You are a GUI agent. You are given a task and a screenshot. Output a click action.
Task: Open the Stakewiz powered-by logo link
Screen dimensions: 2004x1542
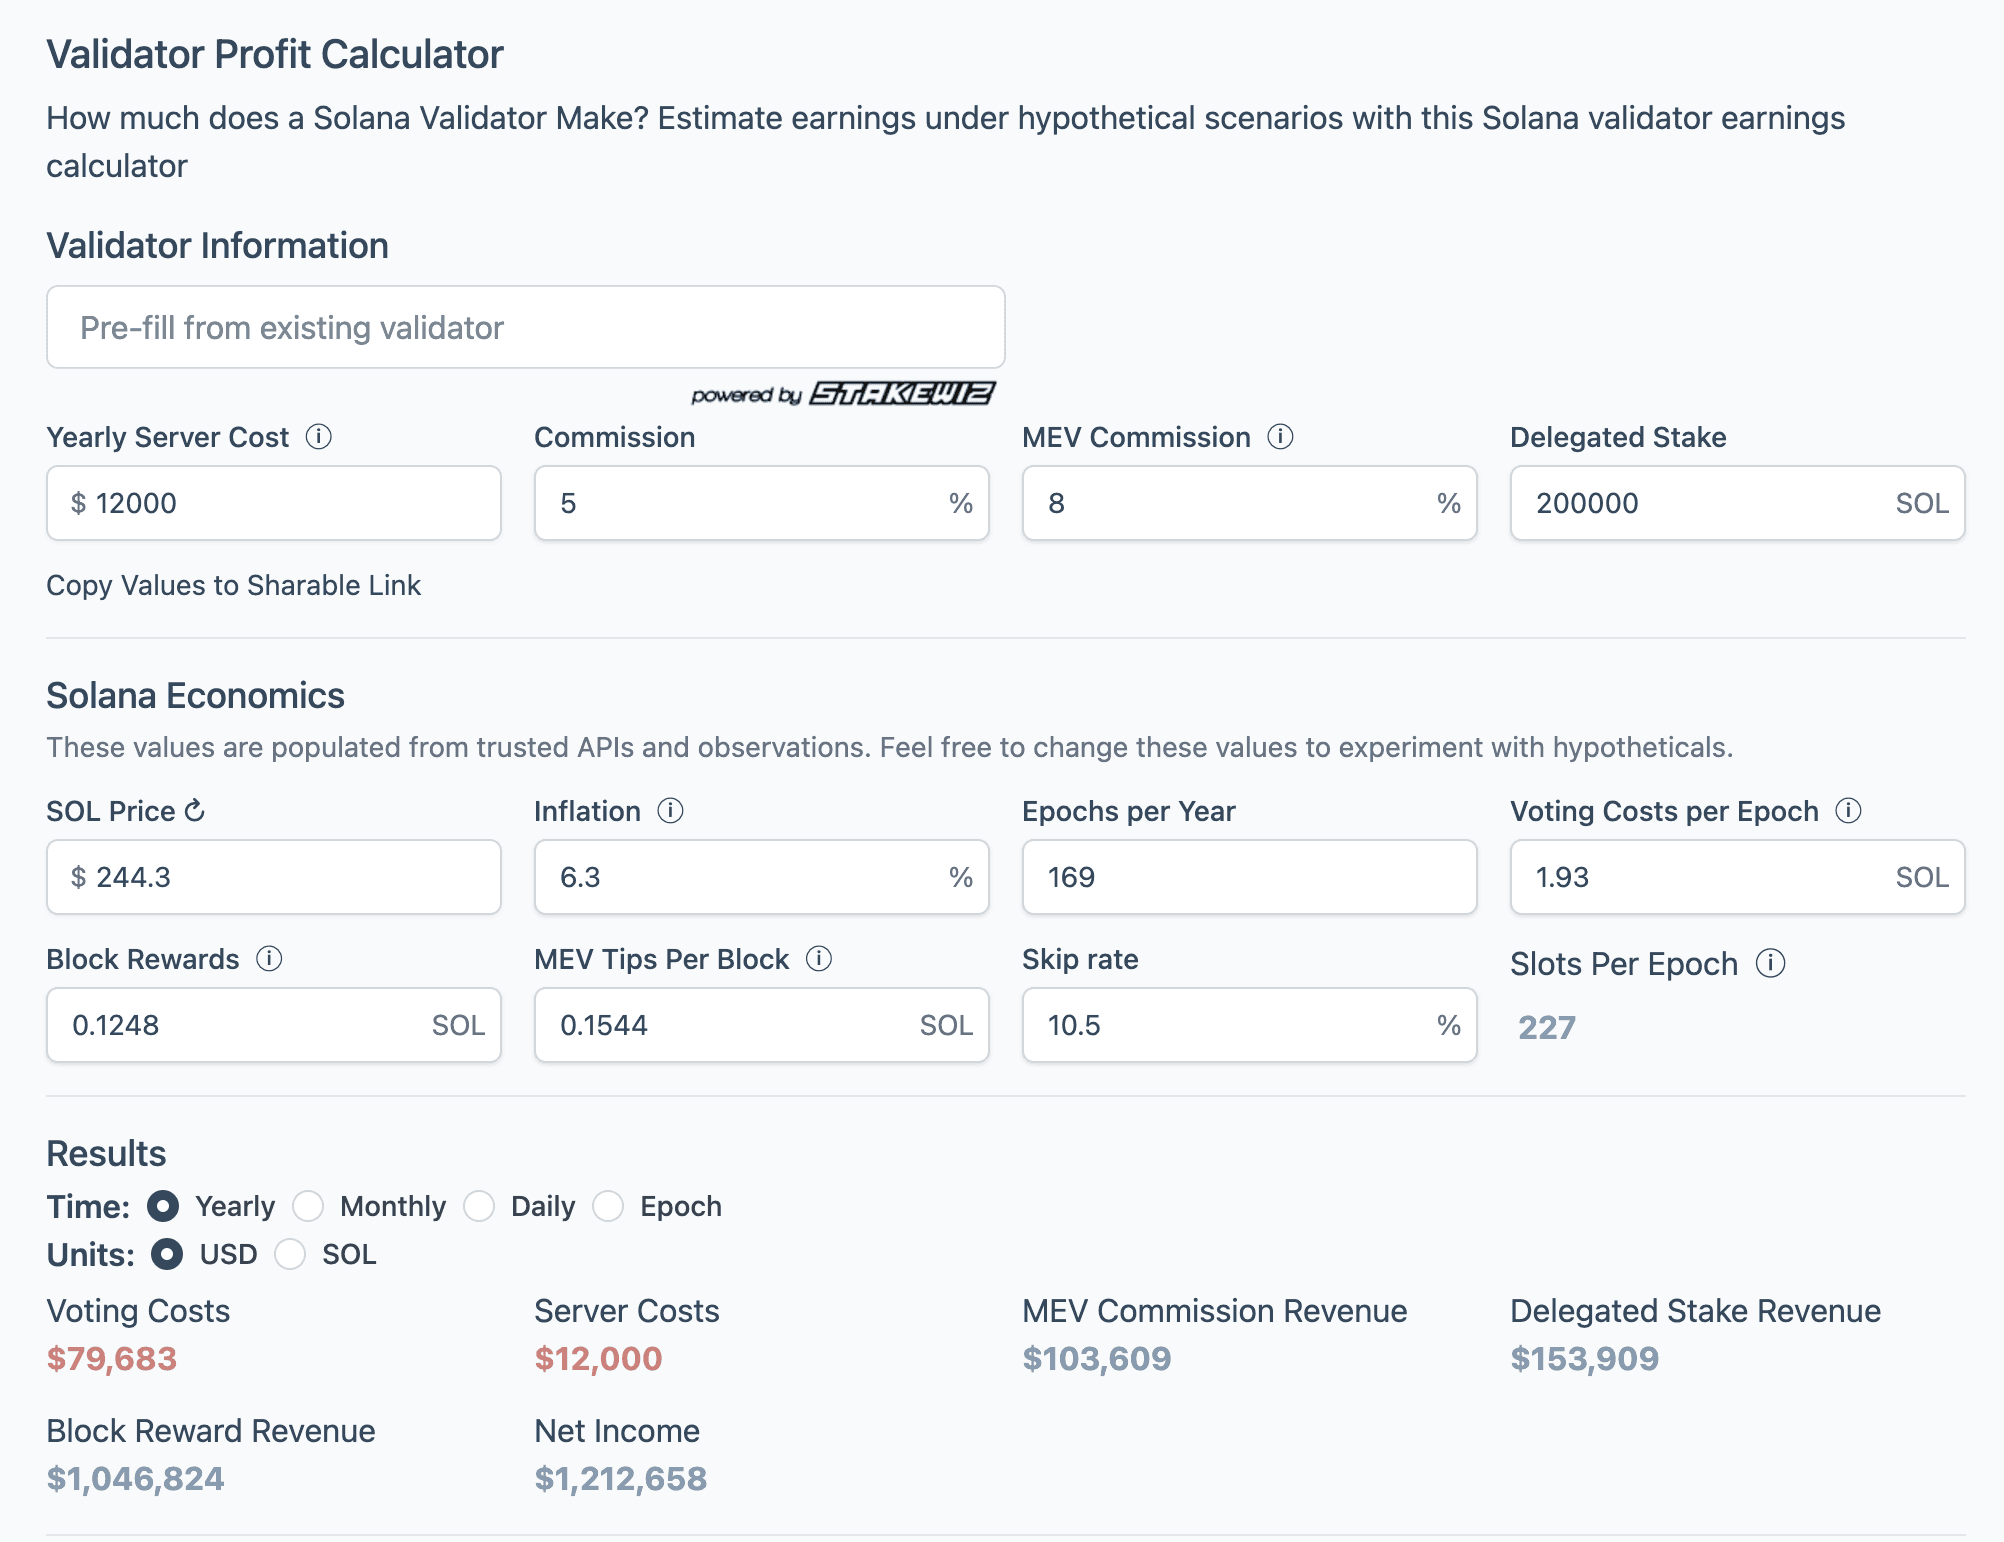(x=901, y=394)
